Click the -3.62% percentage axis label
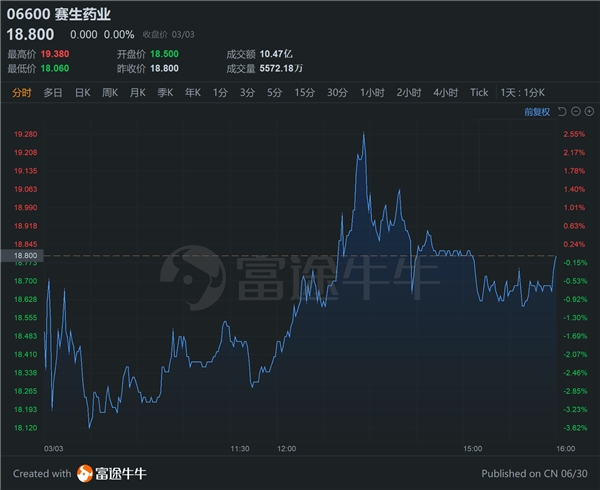The width and height of the screenshot is (600, 490). [x=575, y=428]
